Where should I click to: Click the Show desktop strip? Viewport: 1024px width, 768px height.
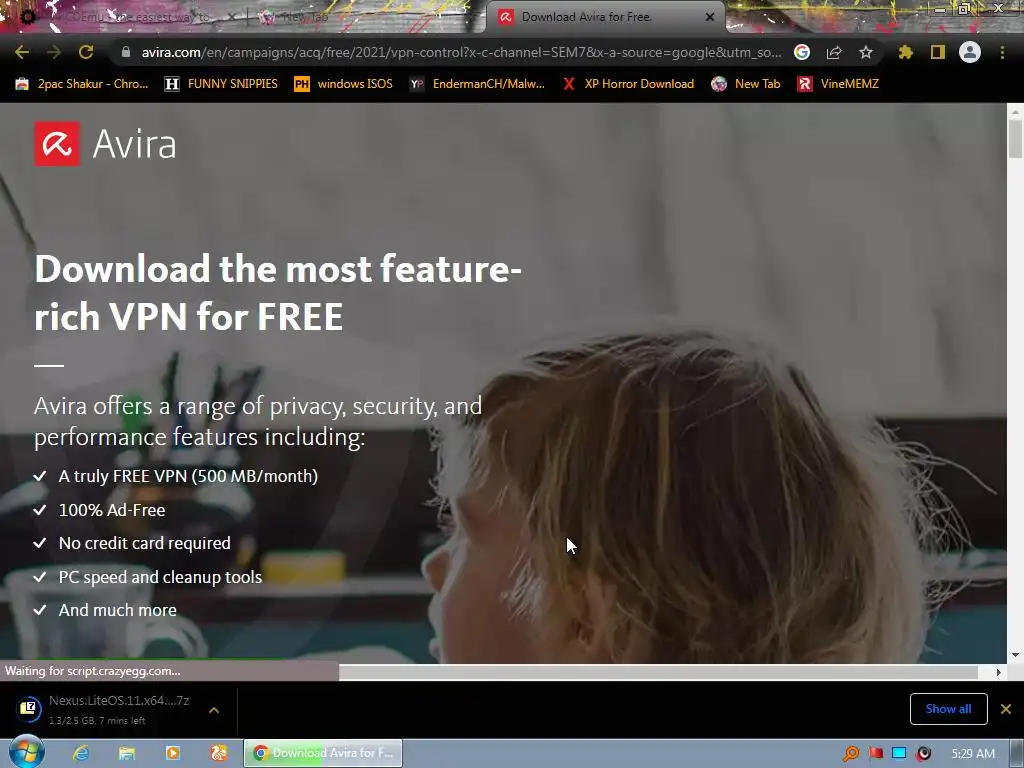pyautogui.click(x=1016, y=754)
